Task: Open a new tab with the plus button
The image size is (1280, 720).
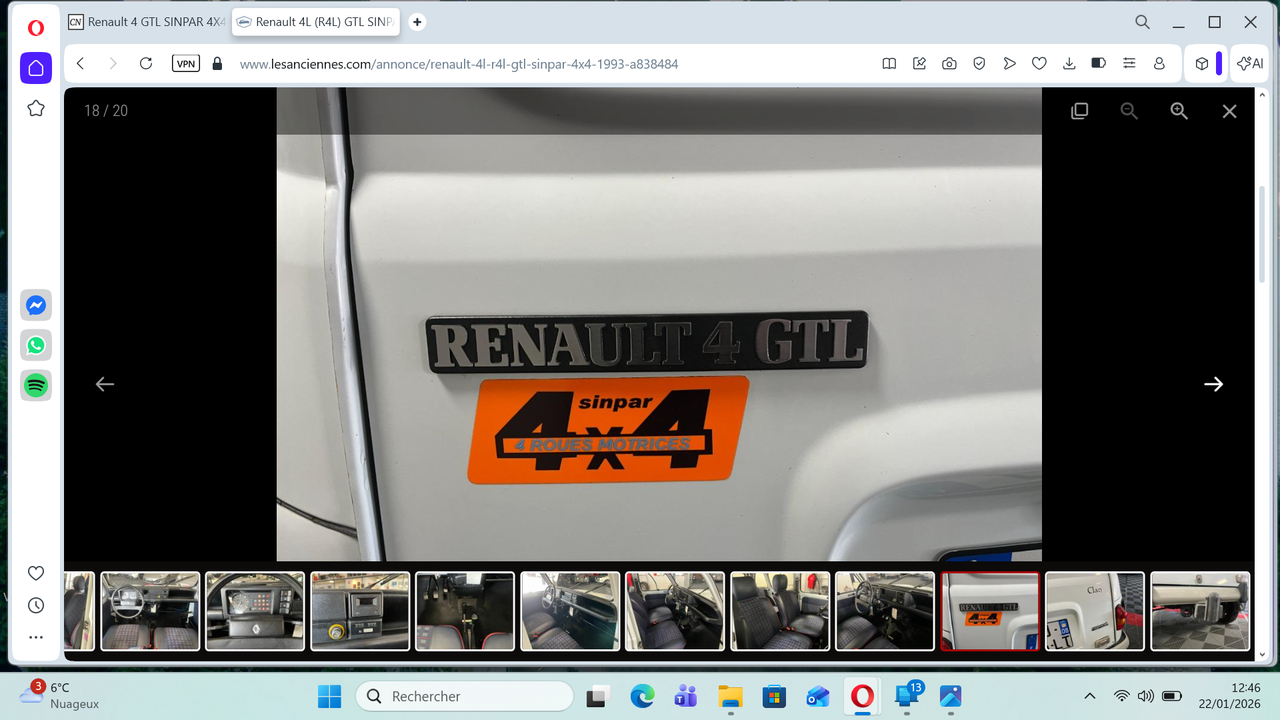Action: 417,22
